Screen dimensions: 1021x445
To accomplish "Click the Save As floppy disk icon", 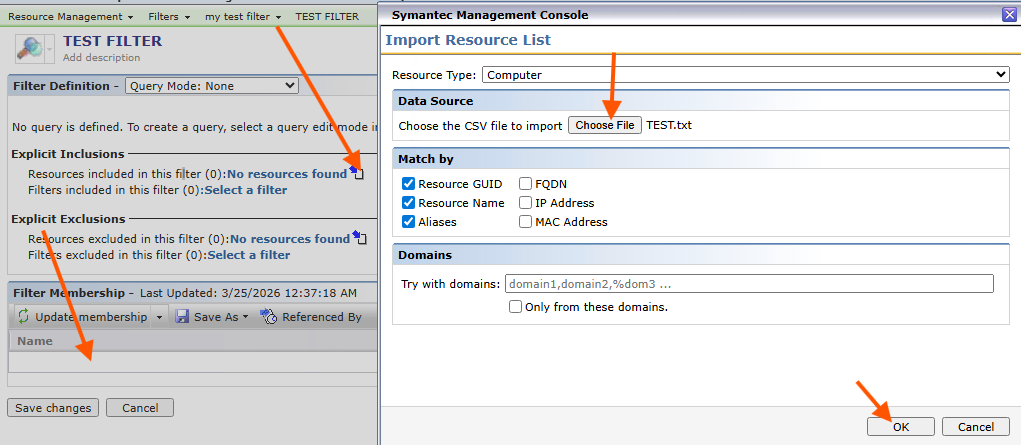I will (182, 317).
